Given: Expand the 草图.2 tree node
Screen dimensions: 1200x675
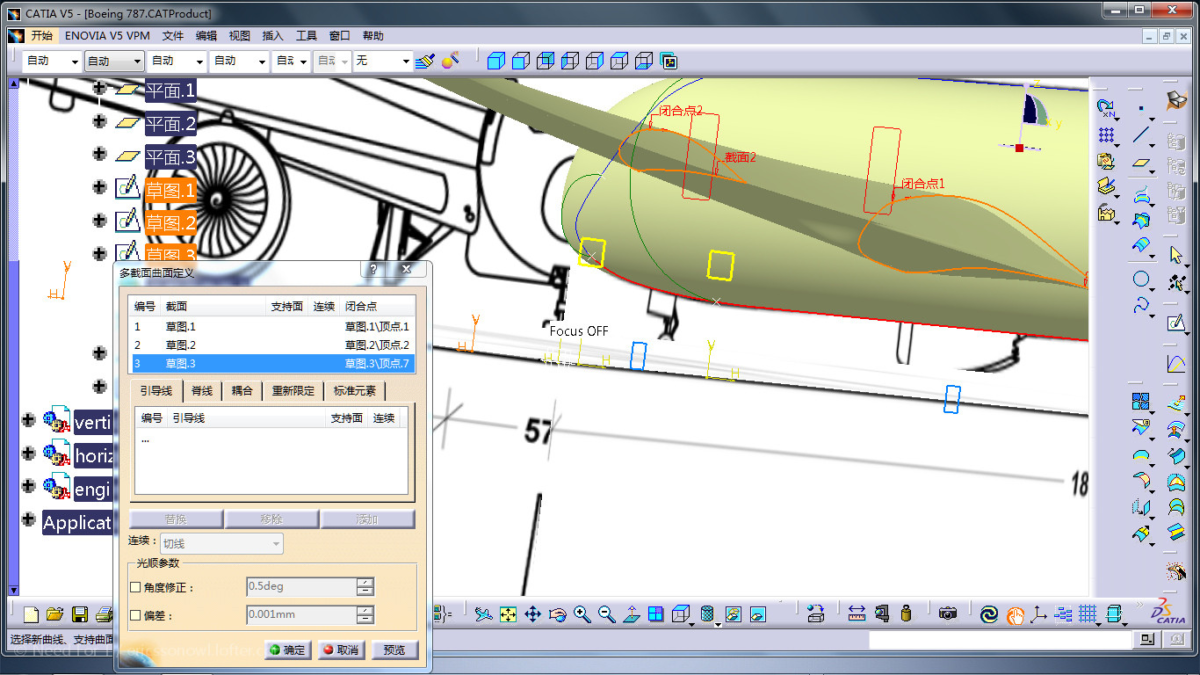Looking at the screenshot, I should pyautogui.click(x=99, y=220).
